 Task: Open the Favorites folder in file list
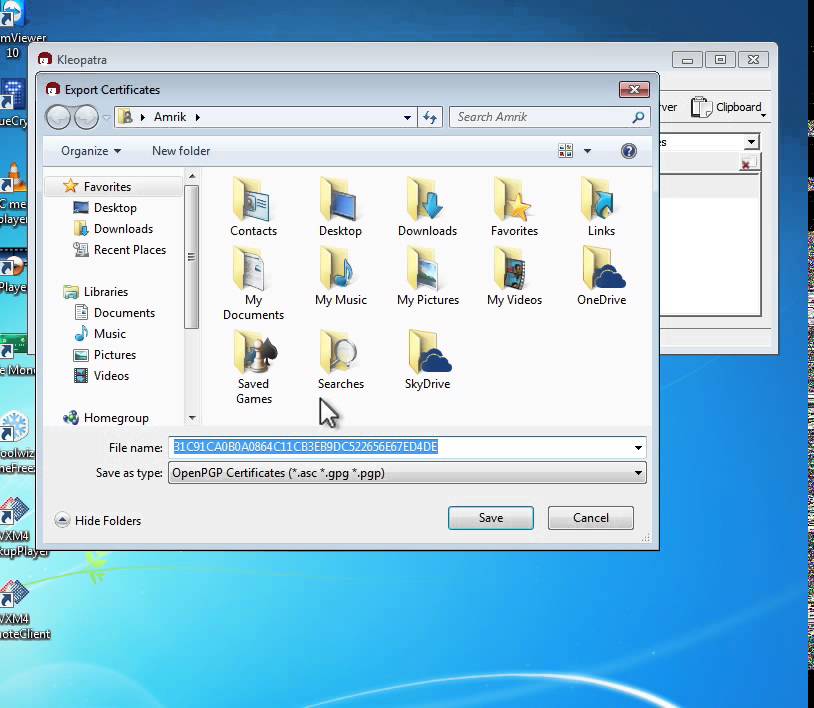[x=514, y=207]
